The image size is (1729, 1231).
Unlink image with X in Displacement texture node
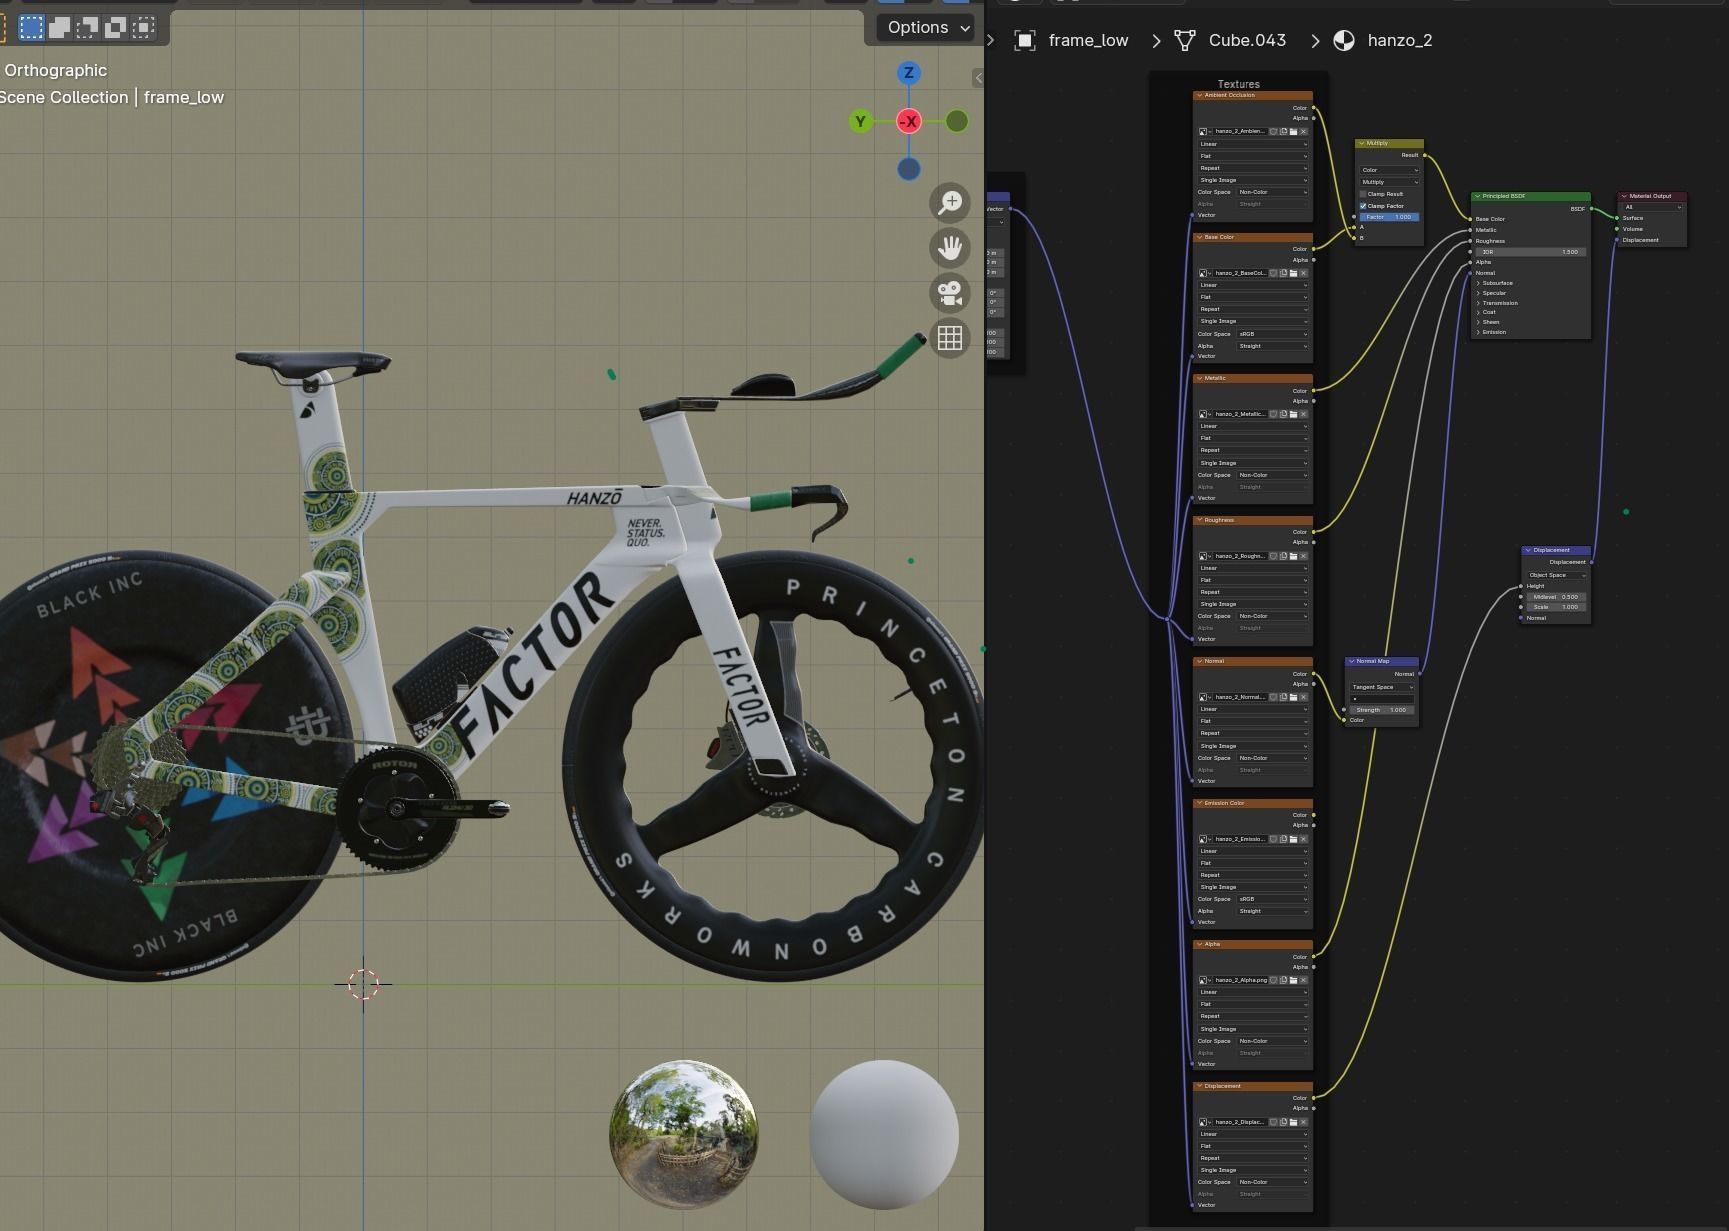point(1303,1122)
